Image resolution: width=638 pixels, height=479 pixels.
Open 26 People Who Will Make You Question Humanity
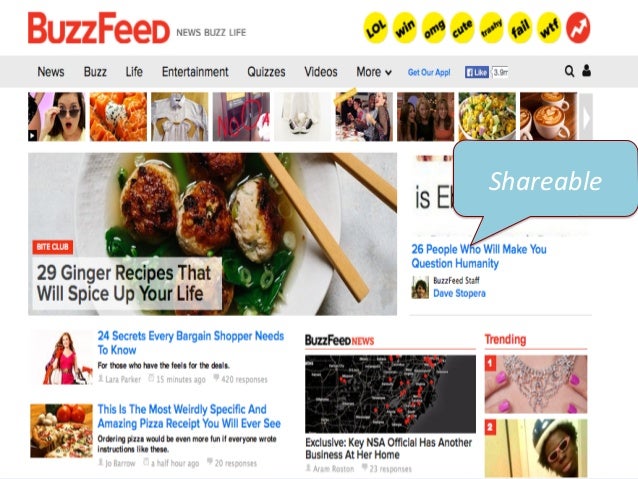[x=479, y=256]
